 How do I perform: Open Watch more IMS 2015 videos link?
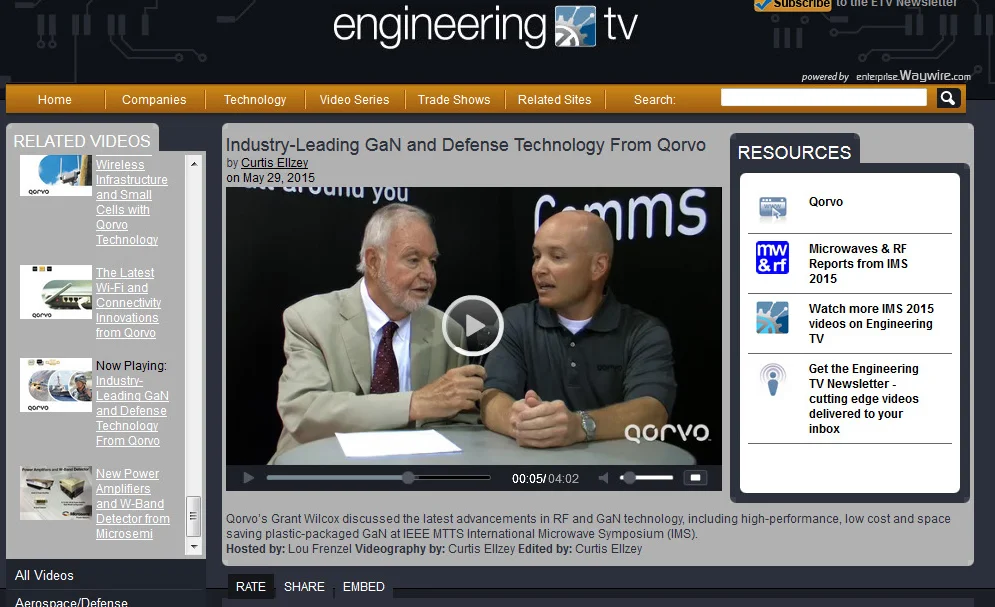[871, 323]
